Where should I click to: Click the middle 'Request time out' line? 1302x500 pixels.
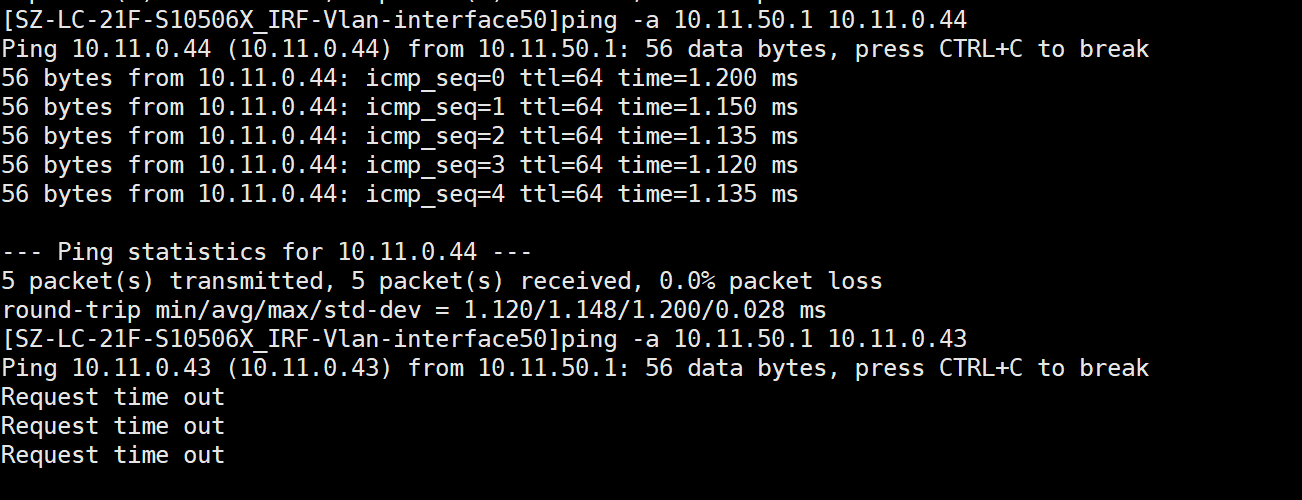[113, 426]
